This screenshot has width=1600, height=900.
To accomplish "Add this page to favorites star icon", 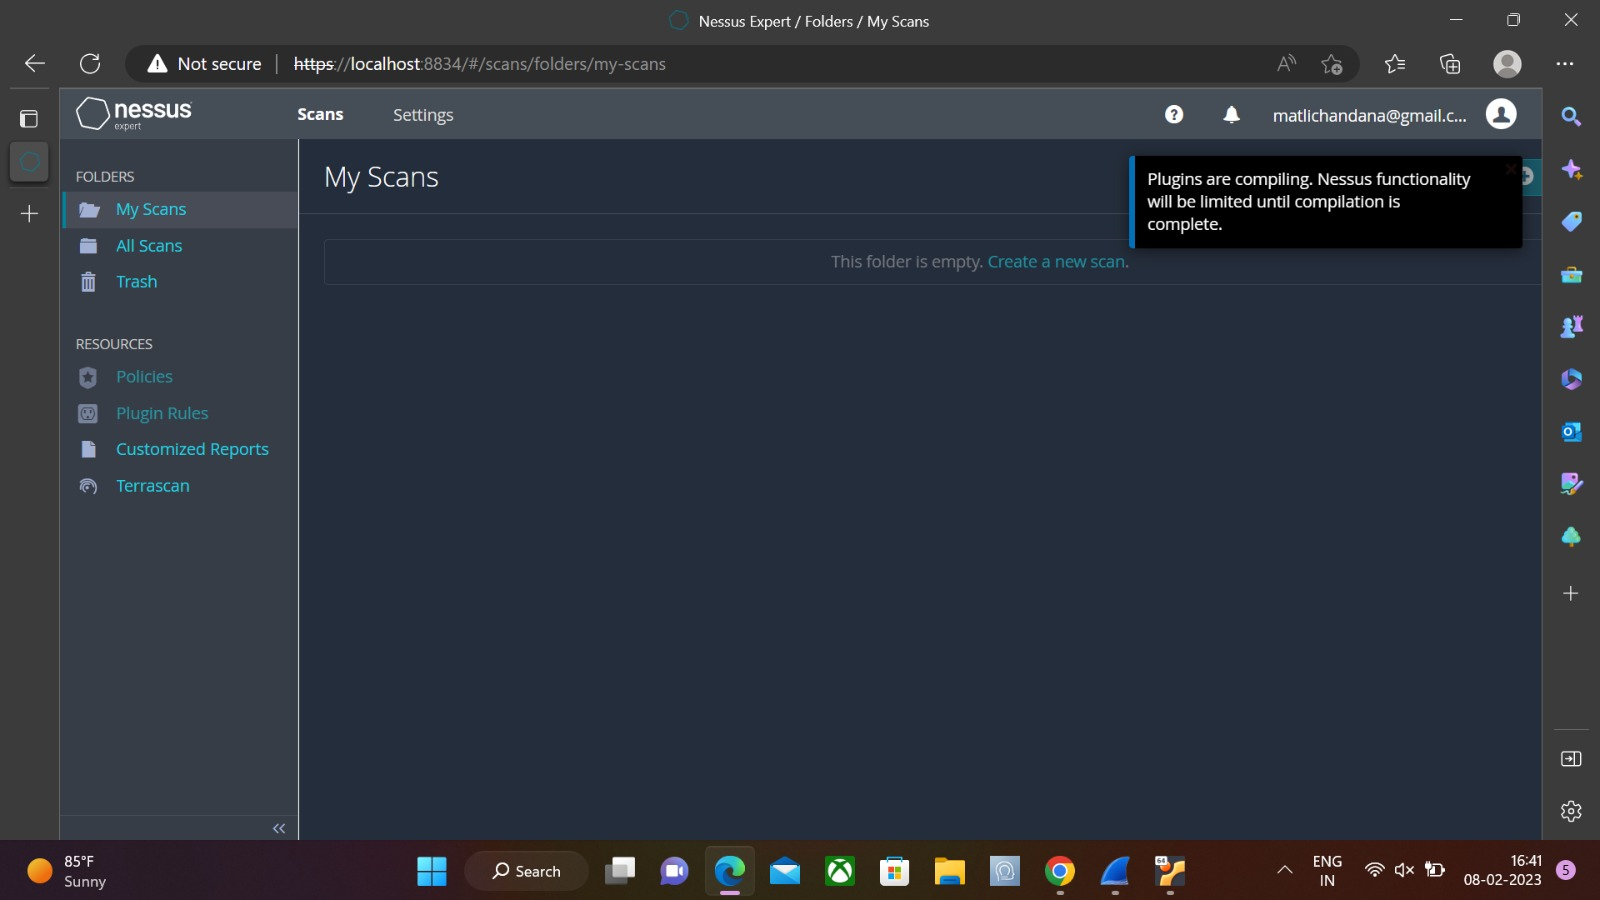I will (1331, 64).
